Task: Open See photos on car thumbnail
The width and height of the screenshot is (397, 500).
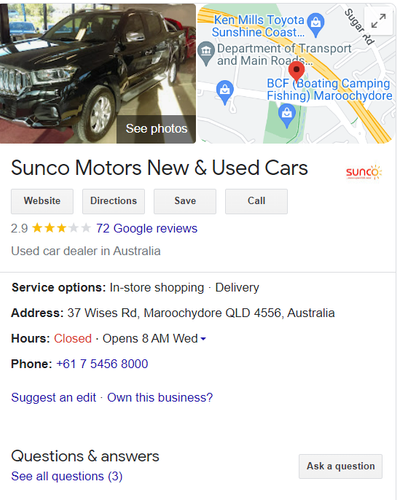Action: (x=156, y=129)
